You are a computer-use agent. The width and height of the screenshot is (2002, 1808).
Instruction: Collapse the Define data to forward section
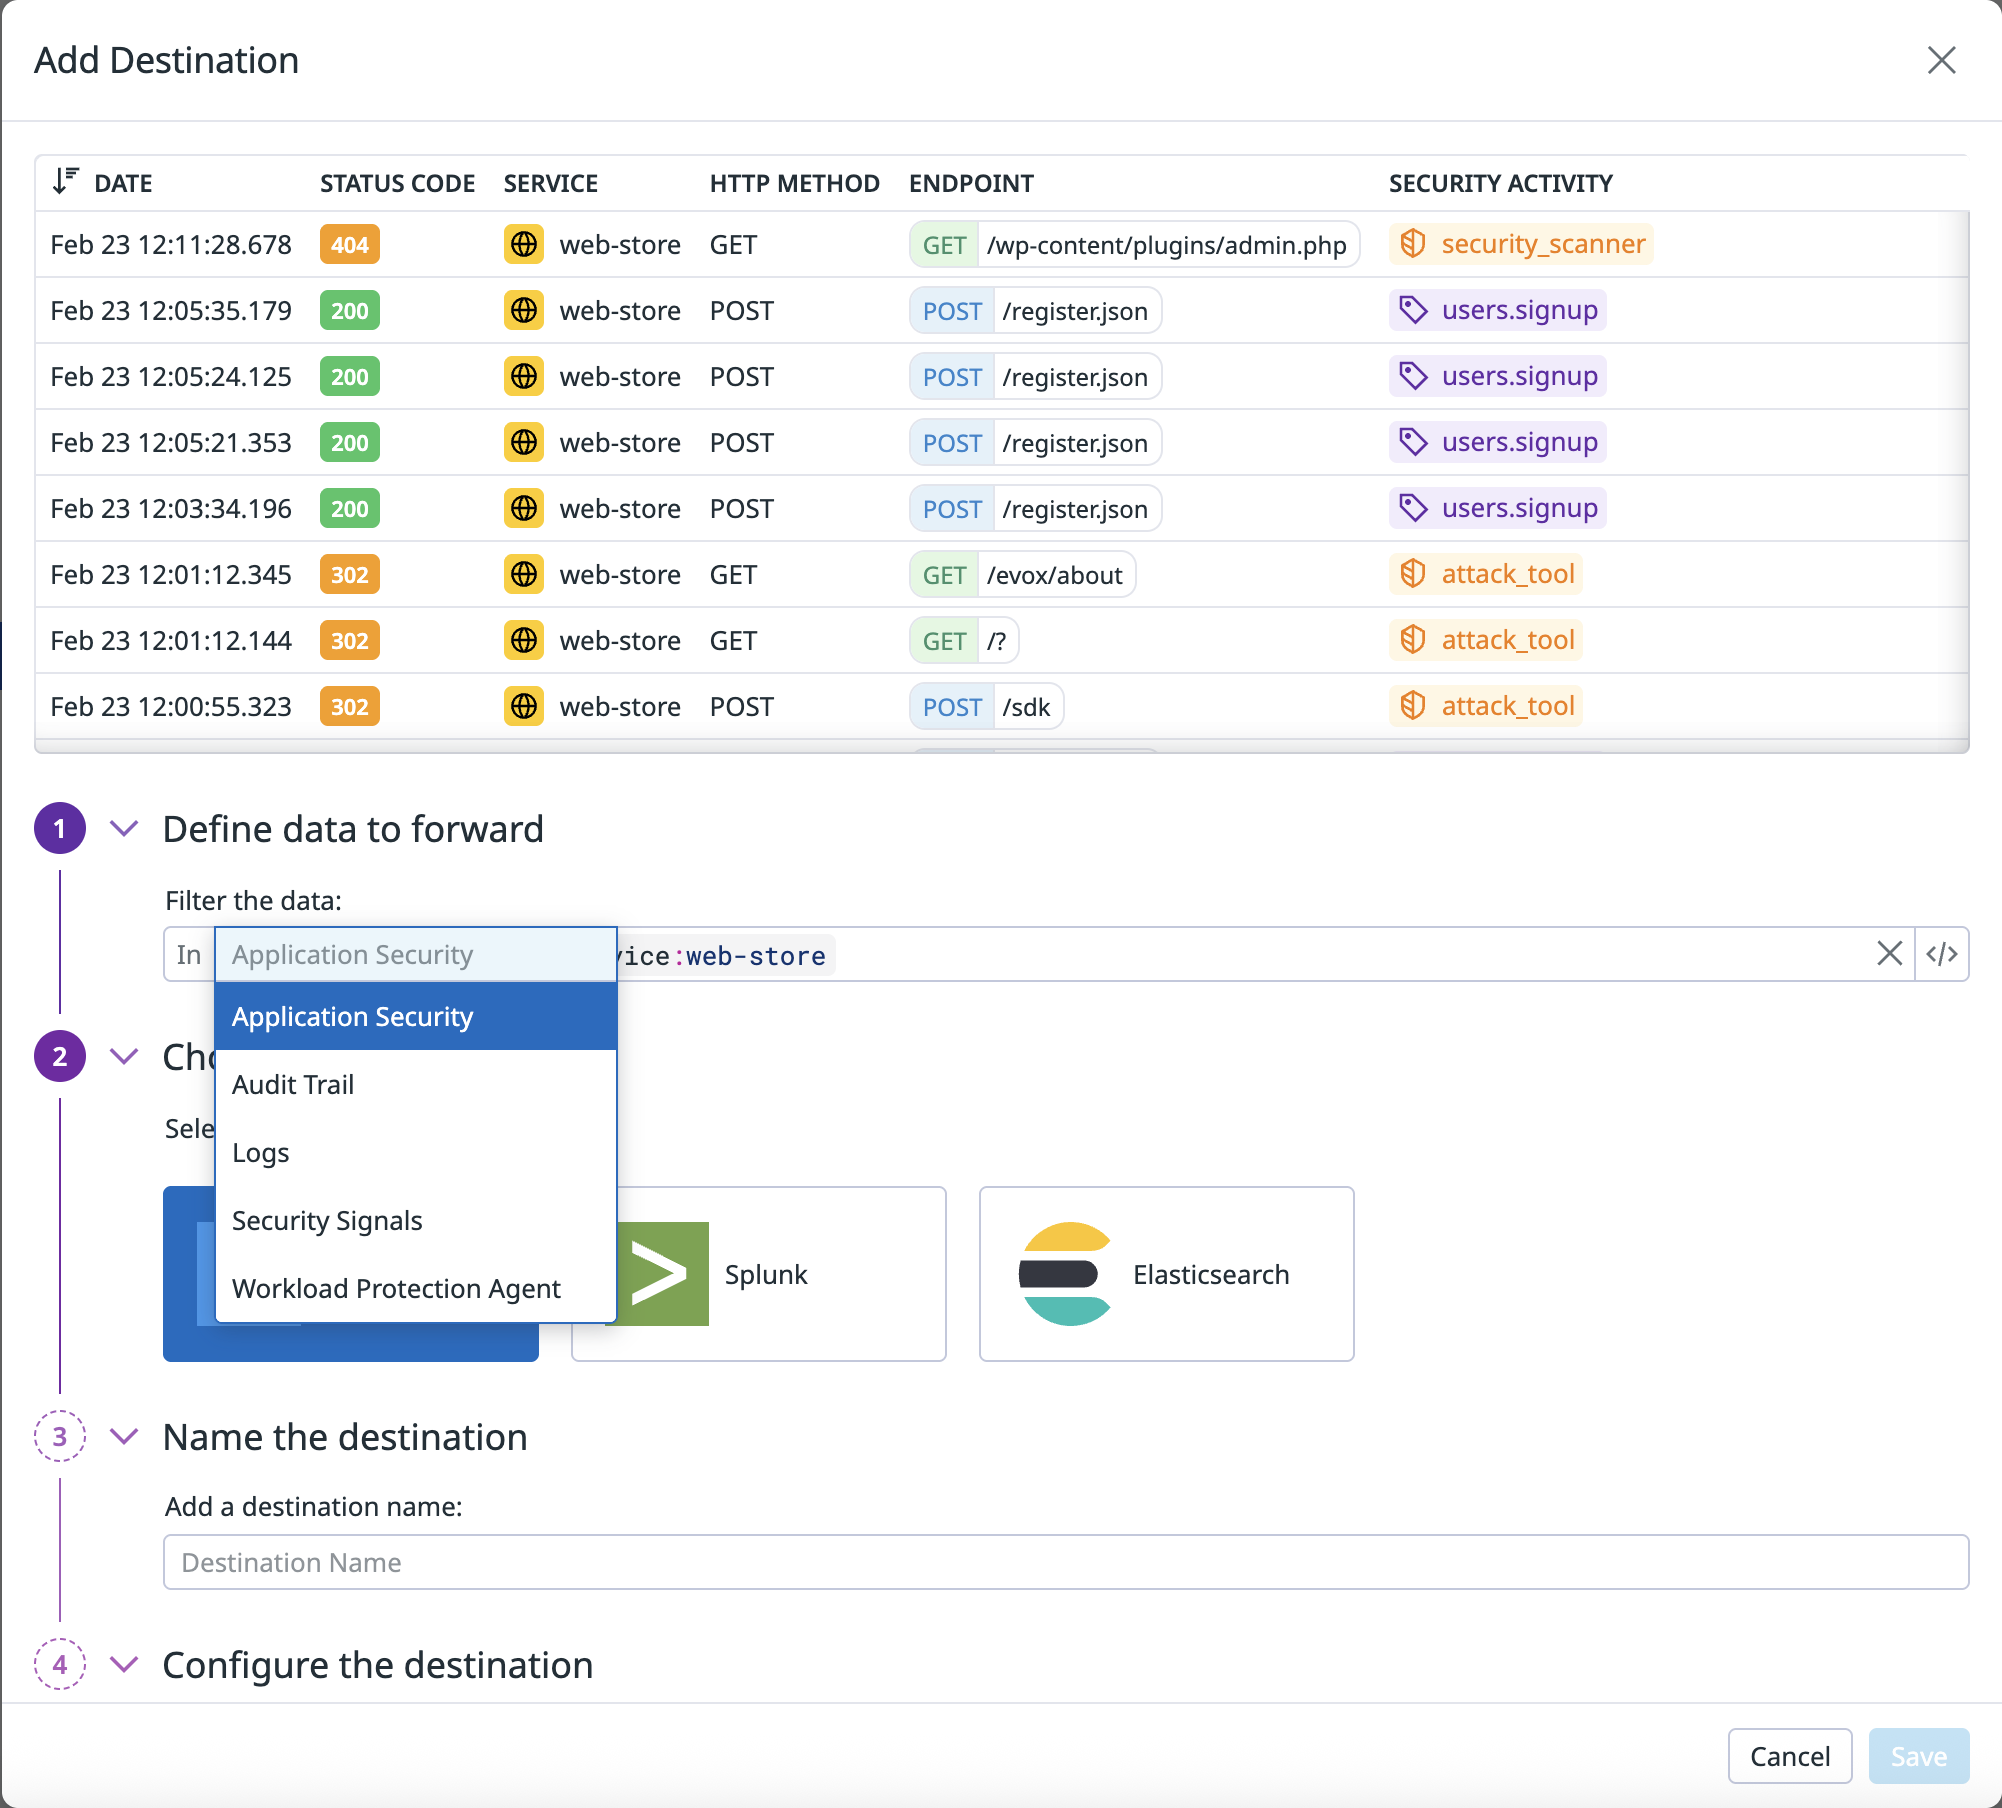coord(124,828)
